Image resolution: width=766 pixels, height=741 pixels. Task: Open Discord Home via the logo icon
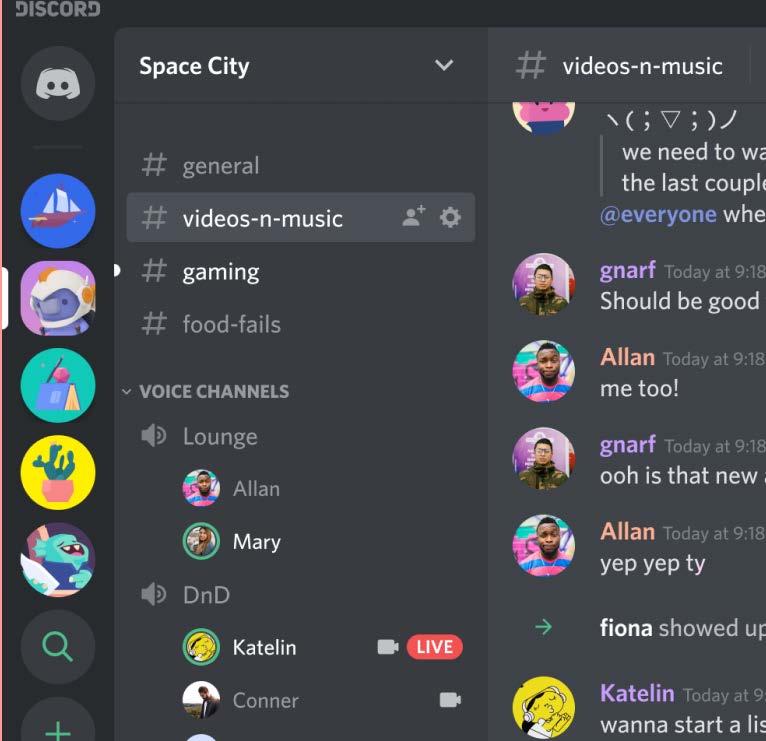[58, 84]
